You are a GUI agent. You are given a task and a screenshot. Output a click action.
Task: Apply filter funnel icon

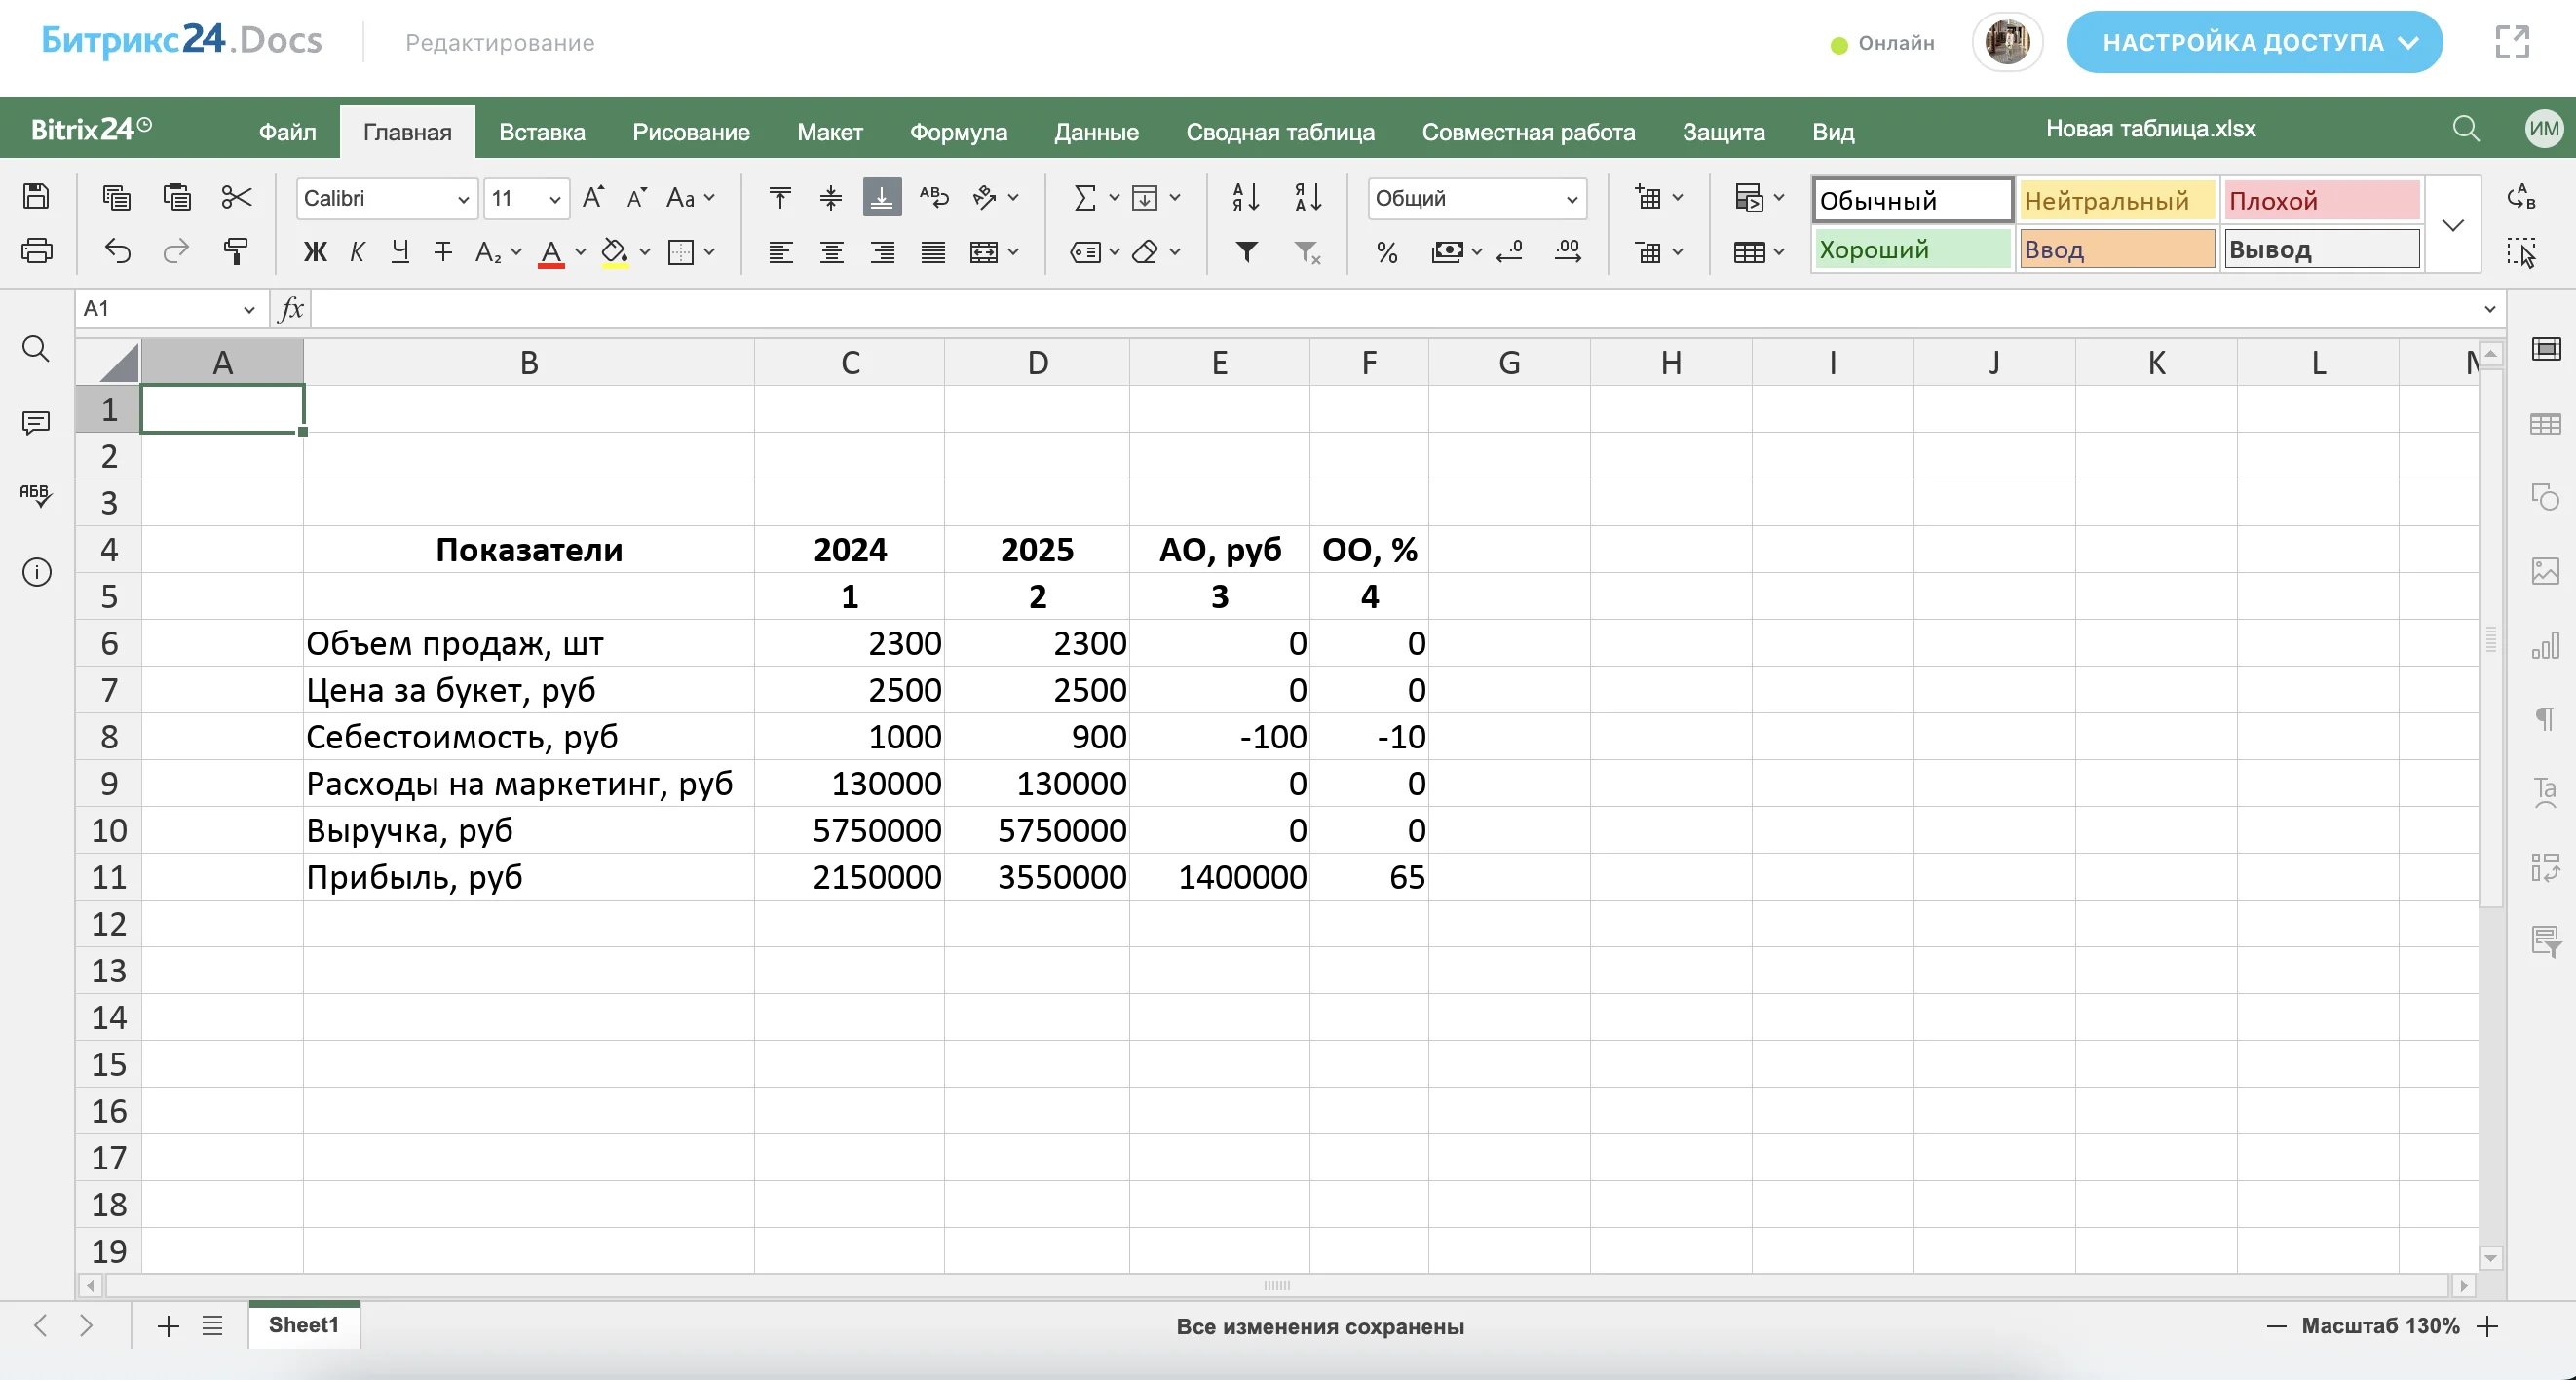click(1246, 252)
